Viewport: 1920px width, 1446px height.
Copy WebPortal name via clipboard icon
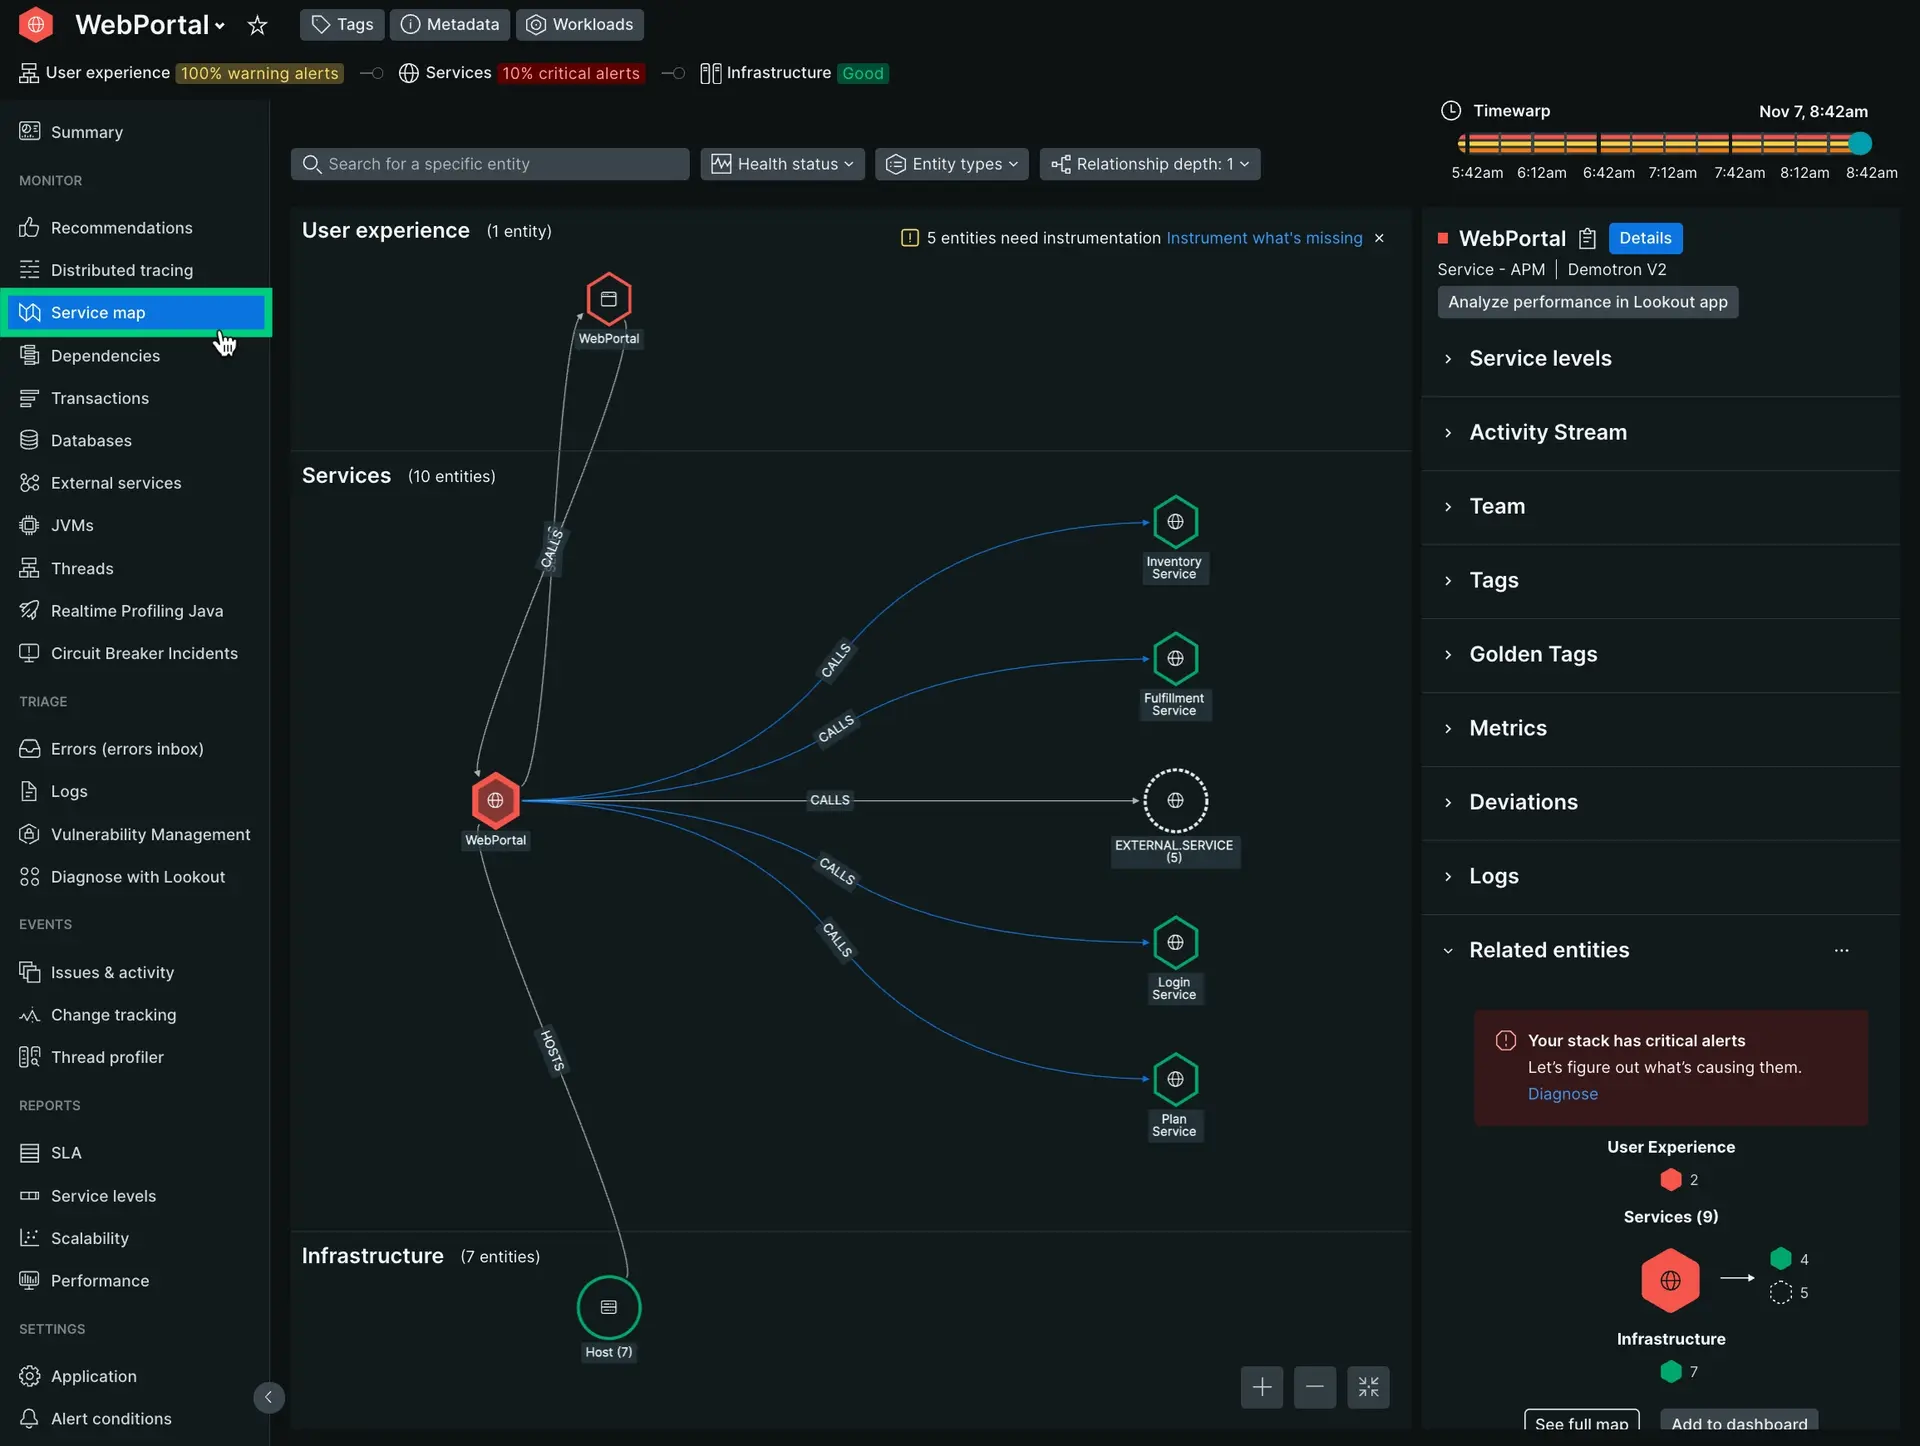1587,238
